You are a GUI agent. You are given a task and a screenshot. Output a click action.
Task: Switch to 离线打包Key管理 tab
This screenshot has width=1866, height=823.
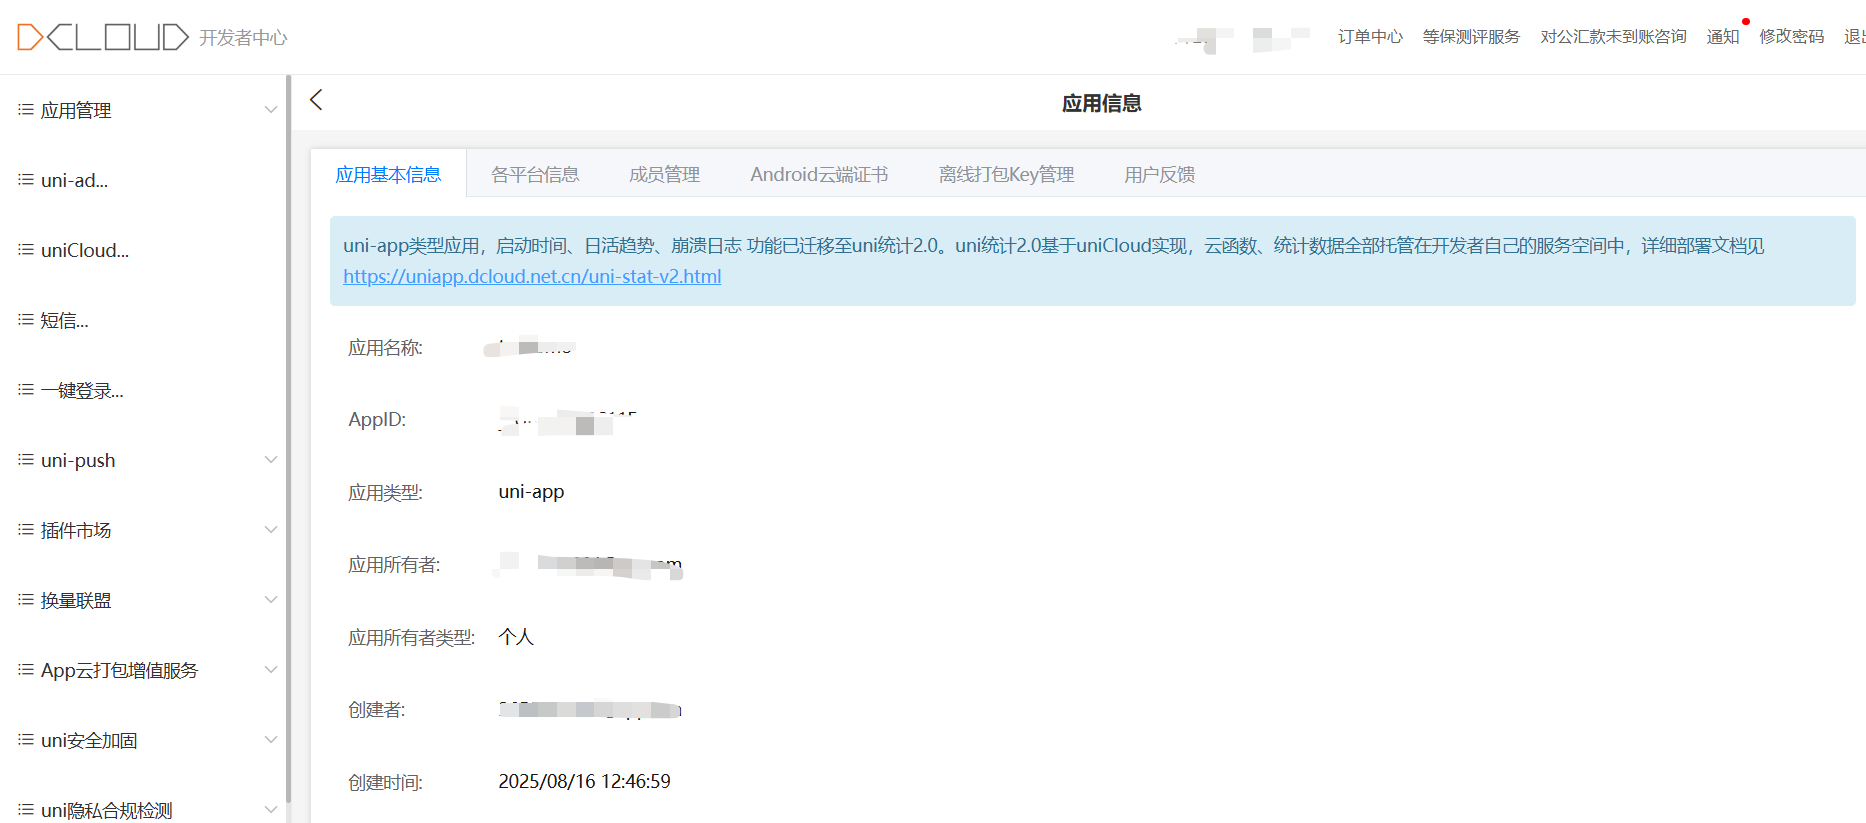[1006, 174]
